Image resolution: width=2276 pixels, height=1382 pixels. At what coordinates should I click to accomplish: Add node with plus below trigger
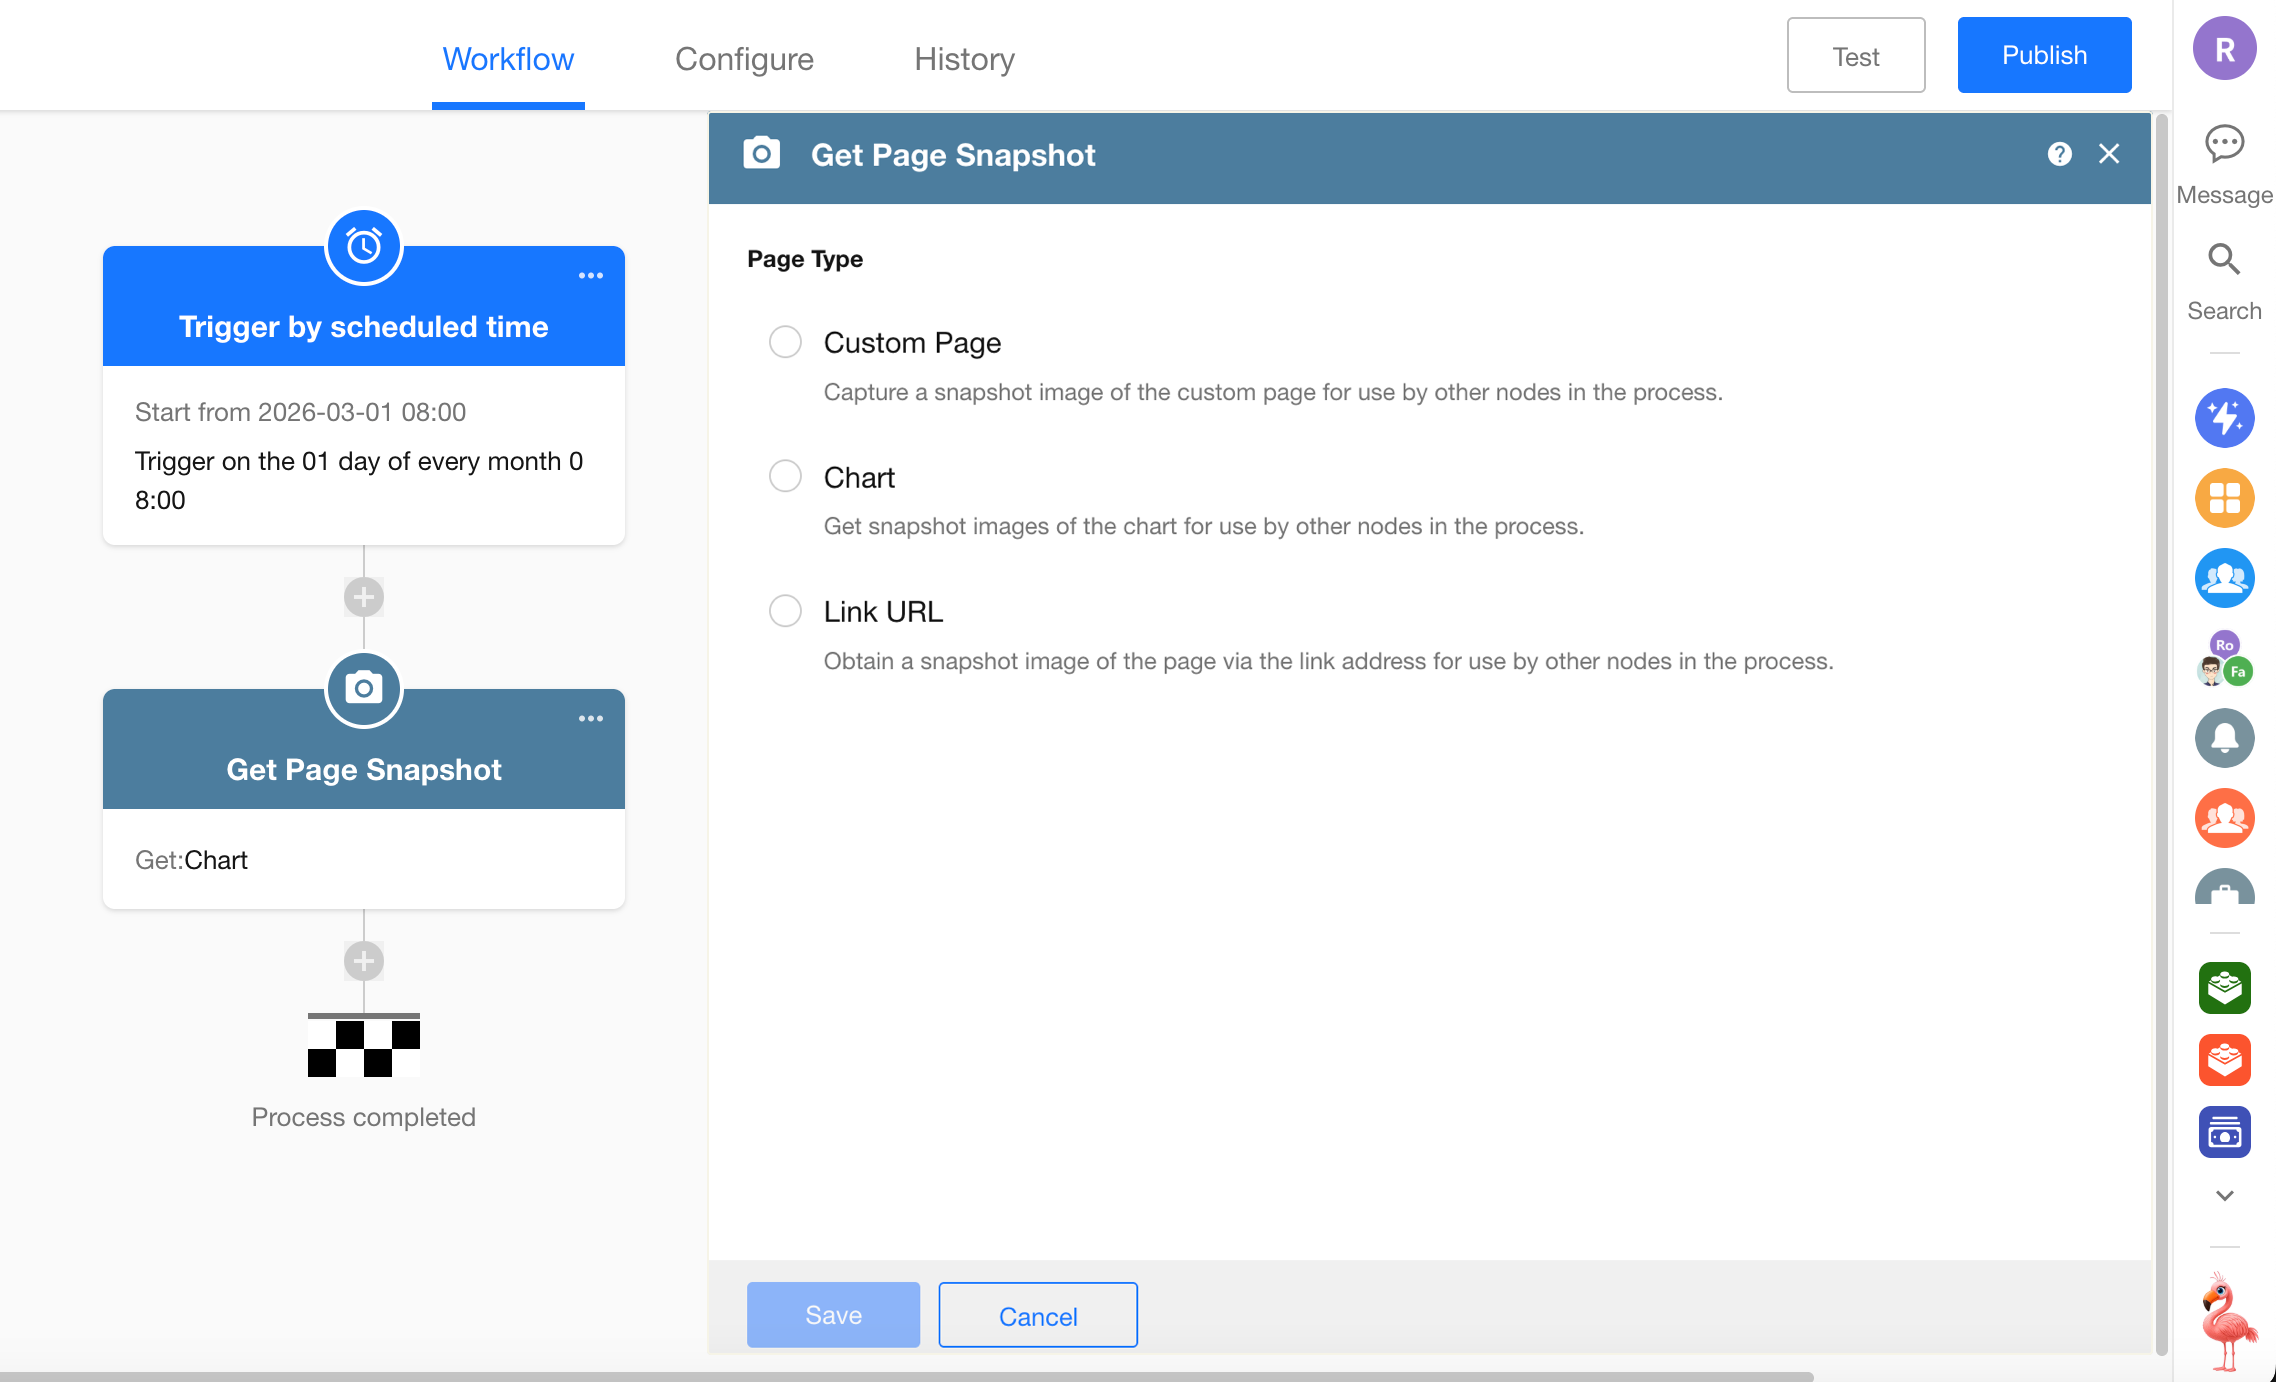[364, 597]
